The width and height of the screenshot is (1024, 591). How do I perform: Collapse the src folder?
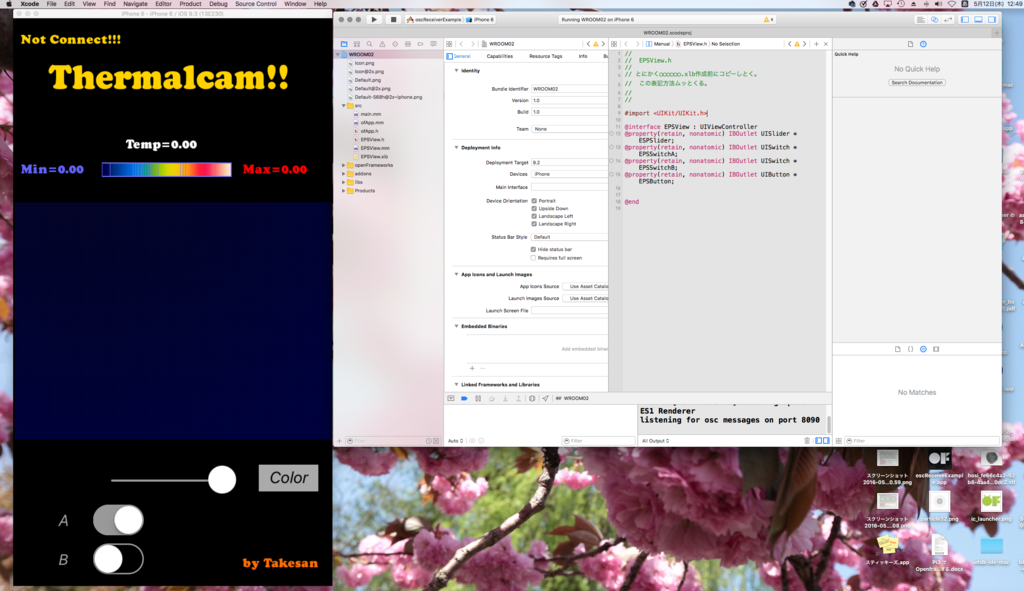[x=344, y=106]
